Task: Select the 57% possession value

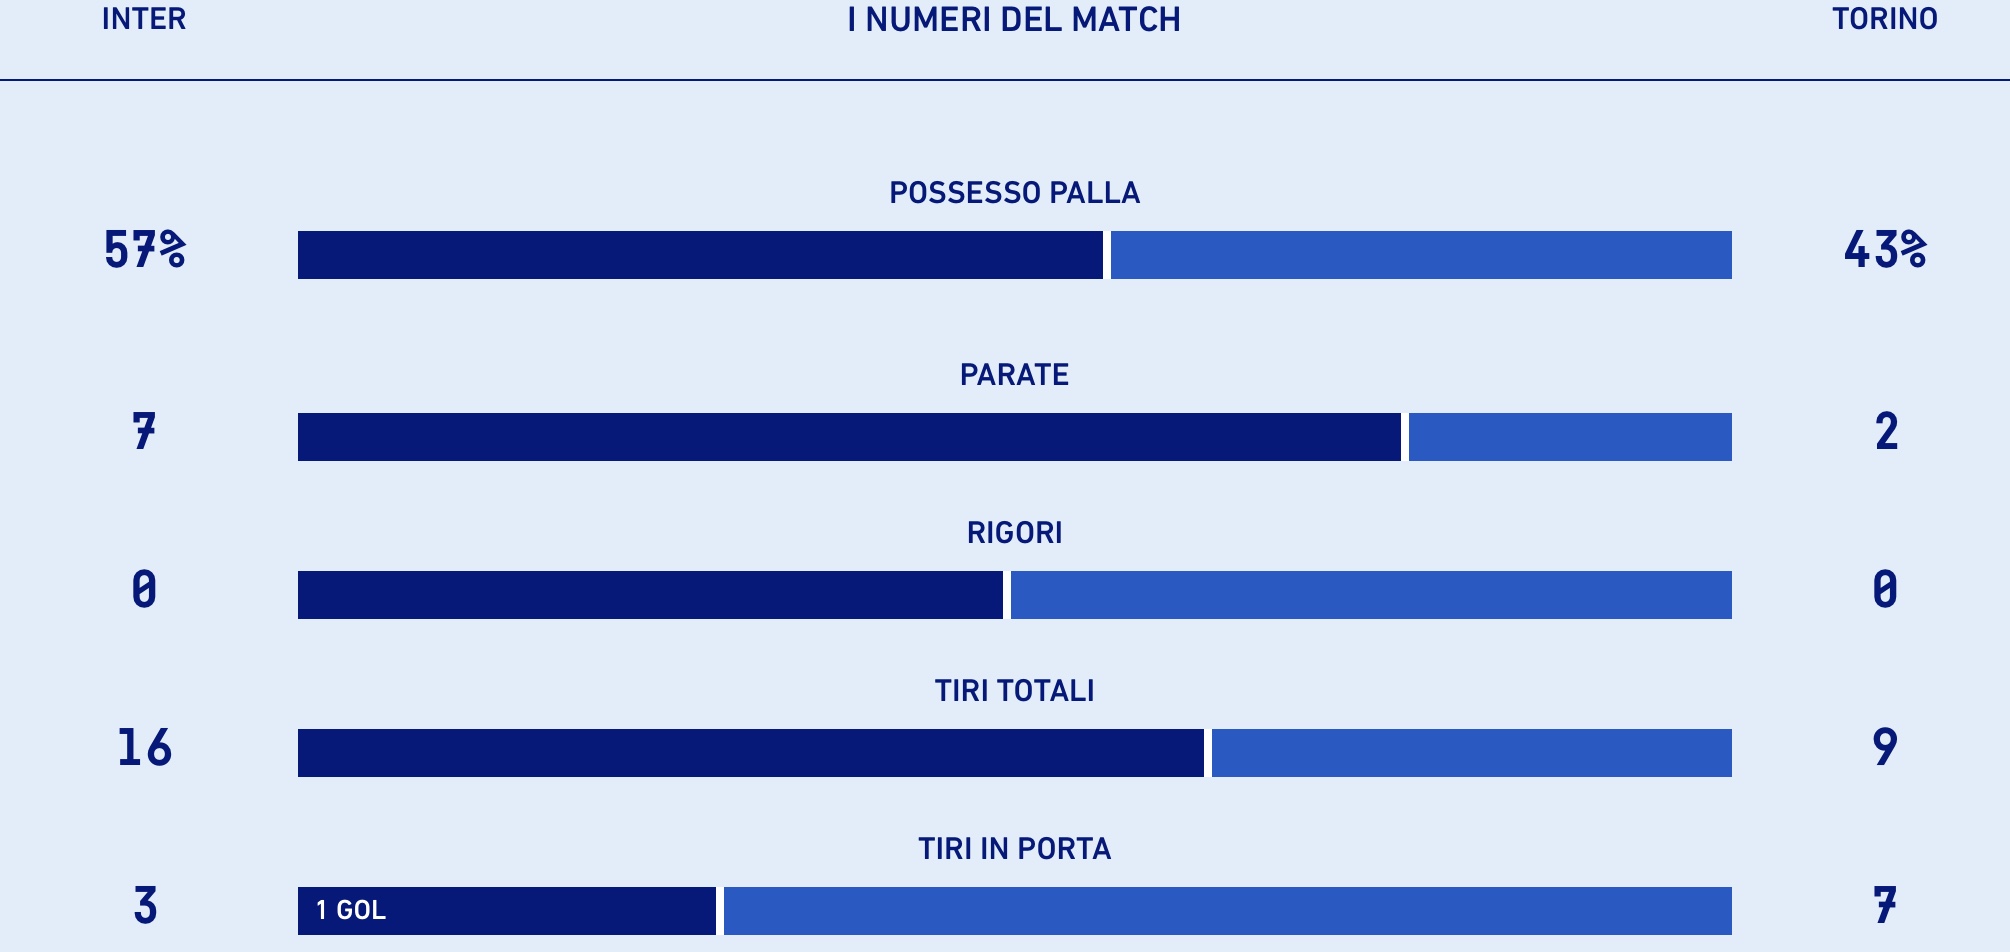Action: [x=145, y=250]
